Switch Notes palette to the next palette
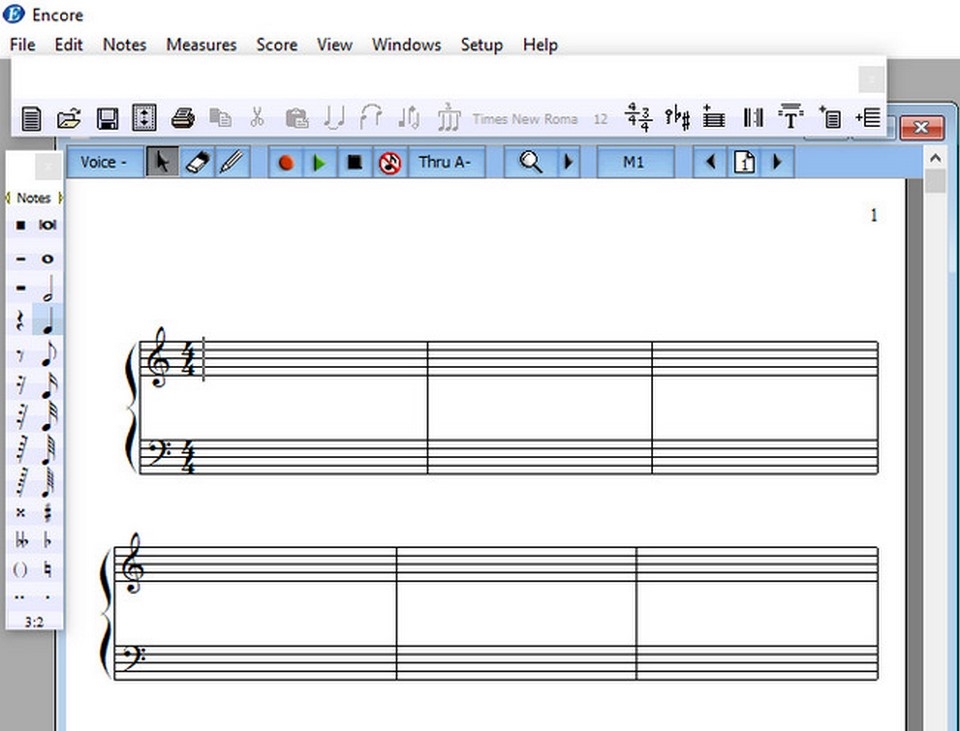The width and height of the screenshot is (960, 731). coord(60,198)
